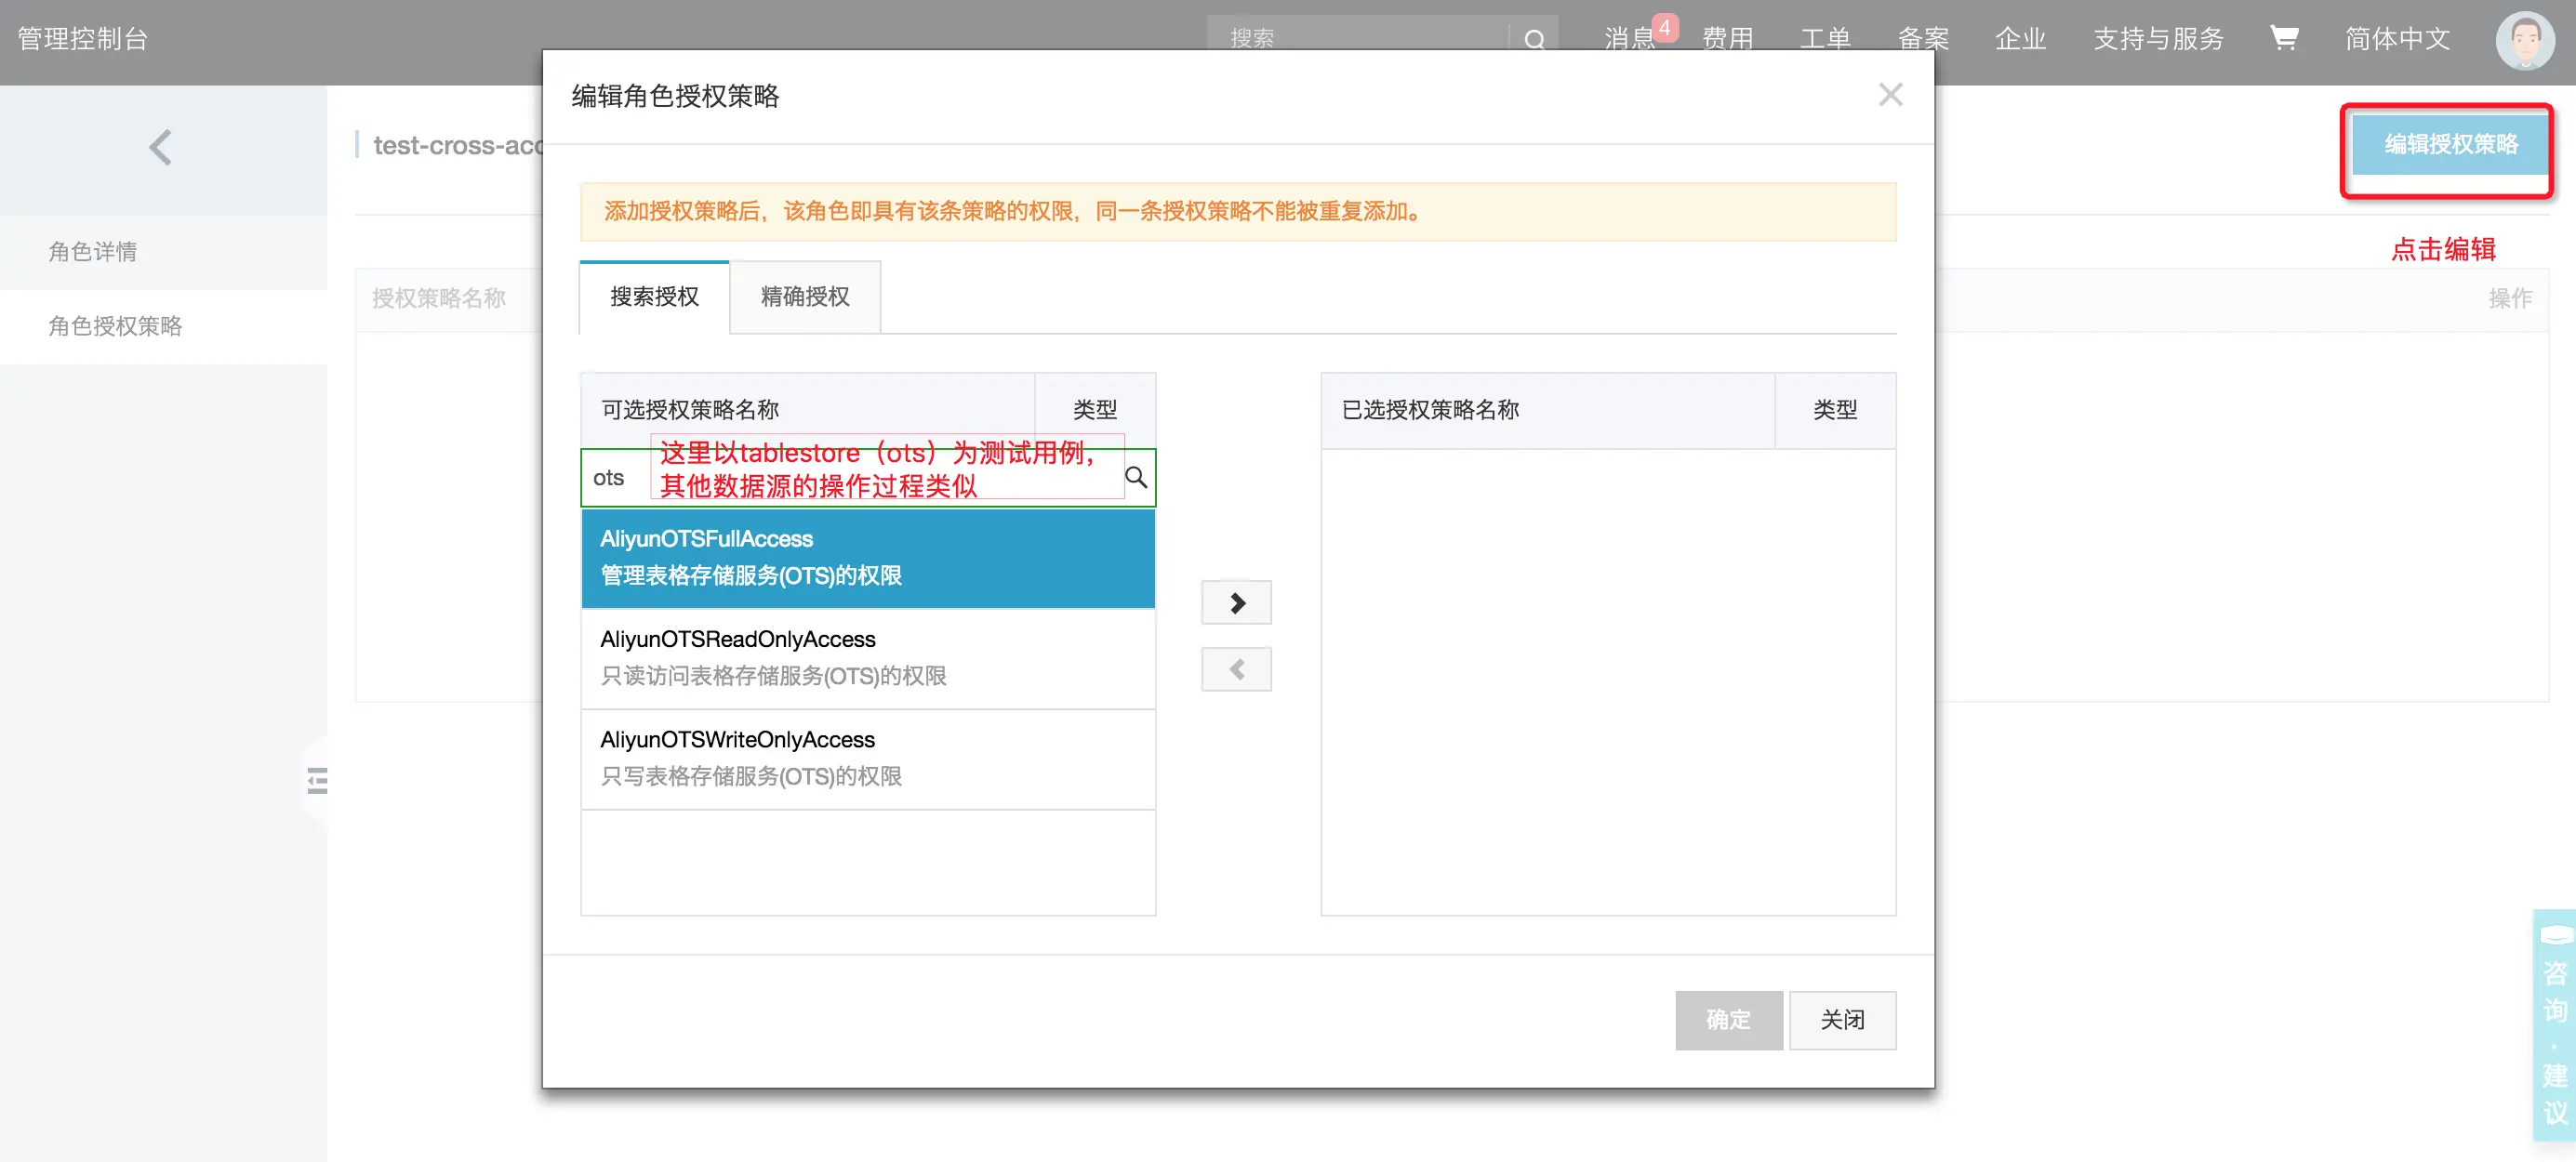Click the top bar search icon

(x=1534, y=40)
